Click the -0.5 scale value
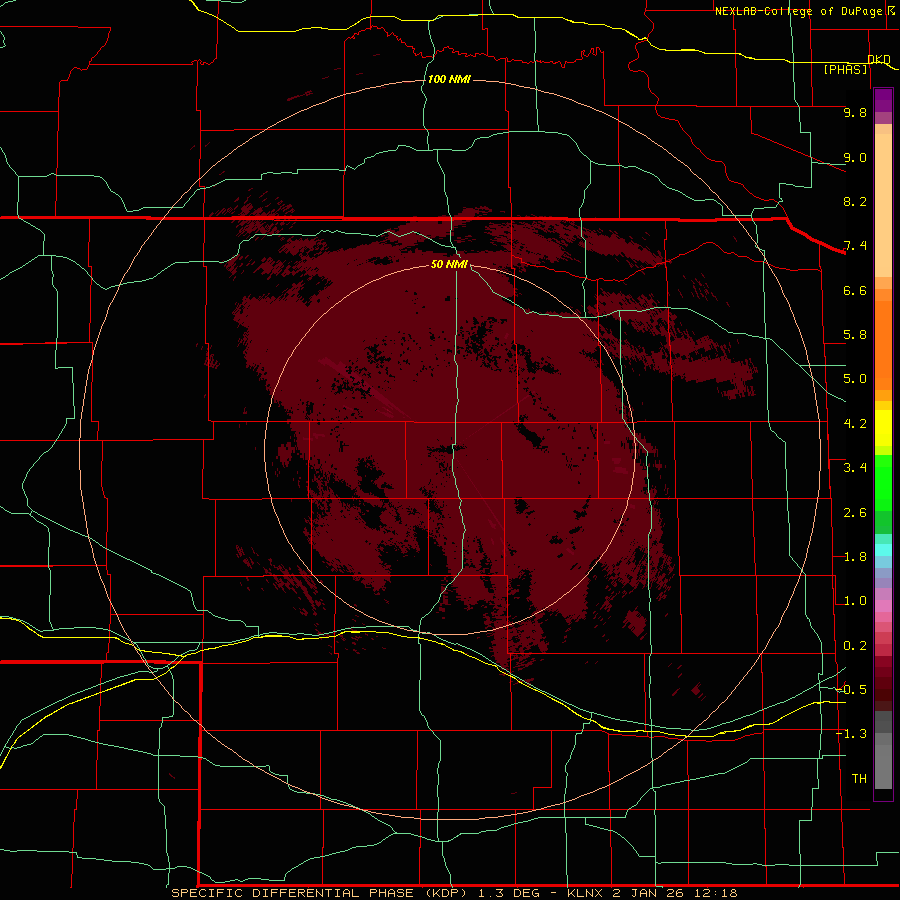This screenshot has height=900, width=900. point(852,690)
